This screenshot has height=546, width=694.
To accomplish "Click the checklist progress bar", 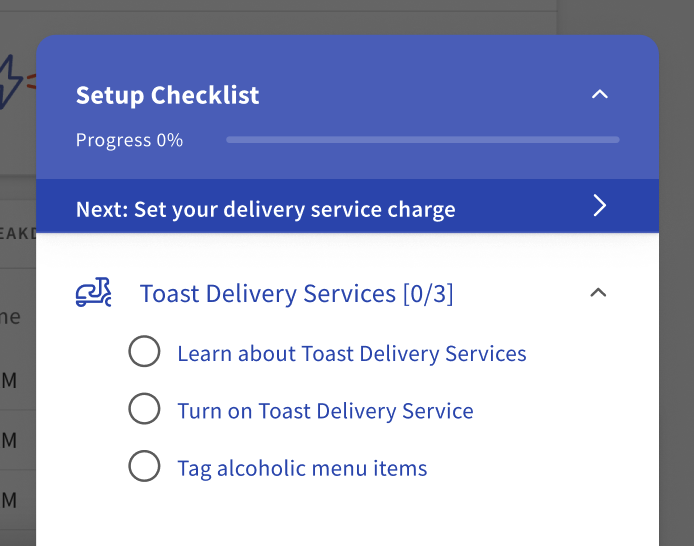I will (422, 140).
